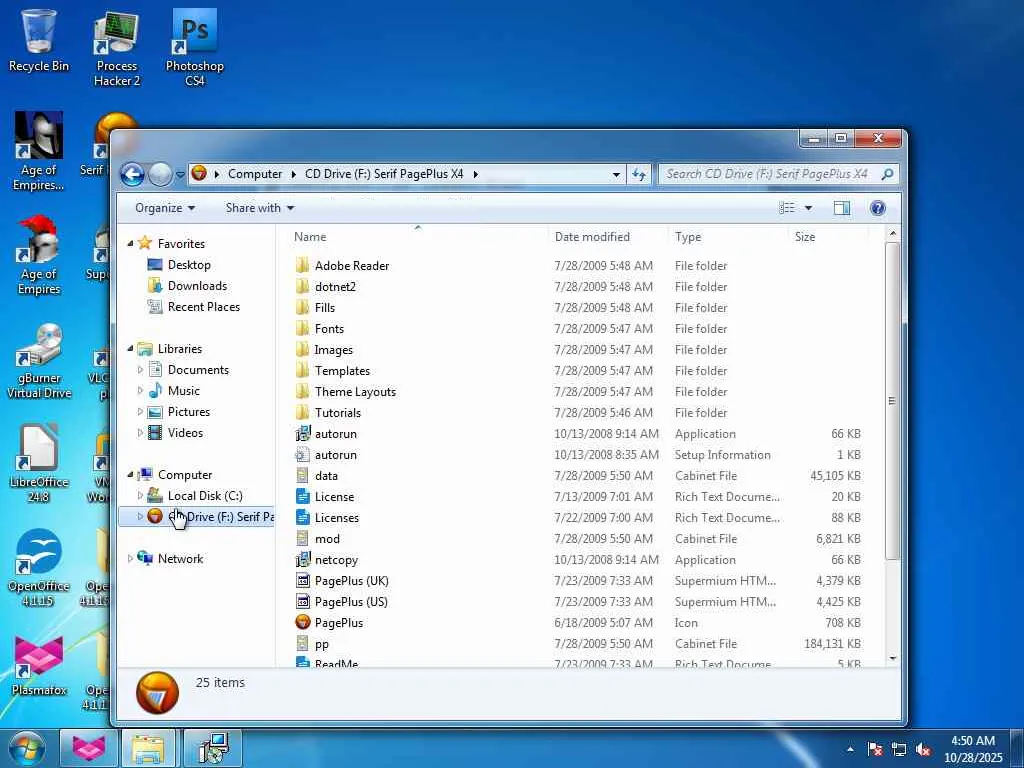Launch Process Hacker 2 from desktop

pyautogui.click(x=116, y=48)
